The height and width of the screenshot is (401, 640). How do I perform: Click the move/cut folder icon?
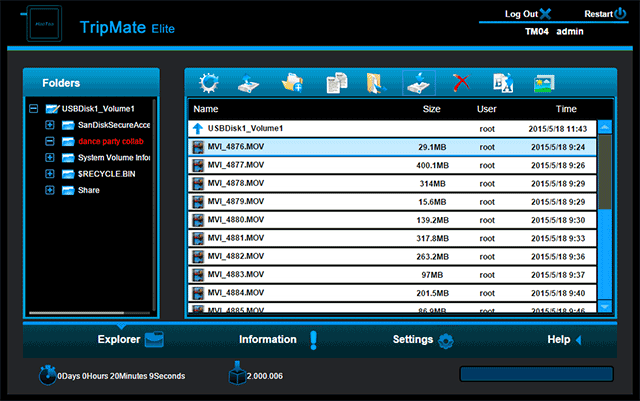click(376, 83)
